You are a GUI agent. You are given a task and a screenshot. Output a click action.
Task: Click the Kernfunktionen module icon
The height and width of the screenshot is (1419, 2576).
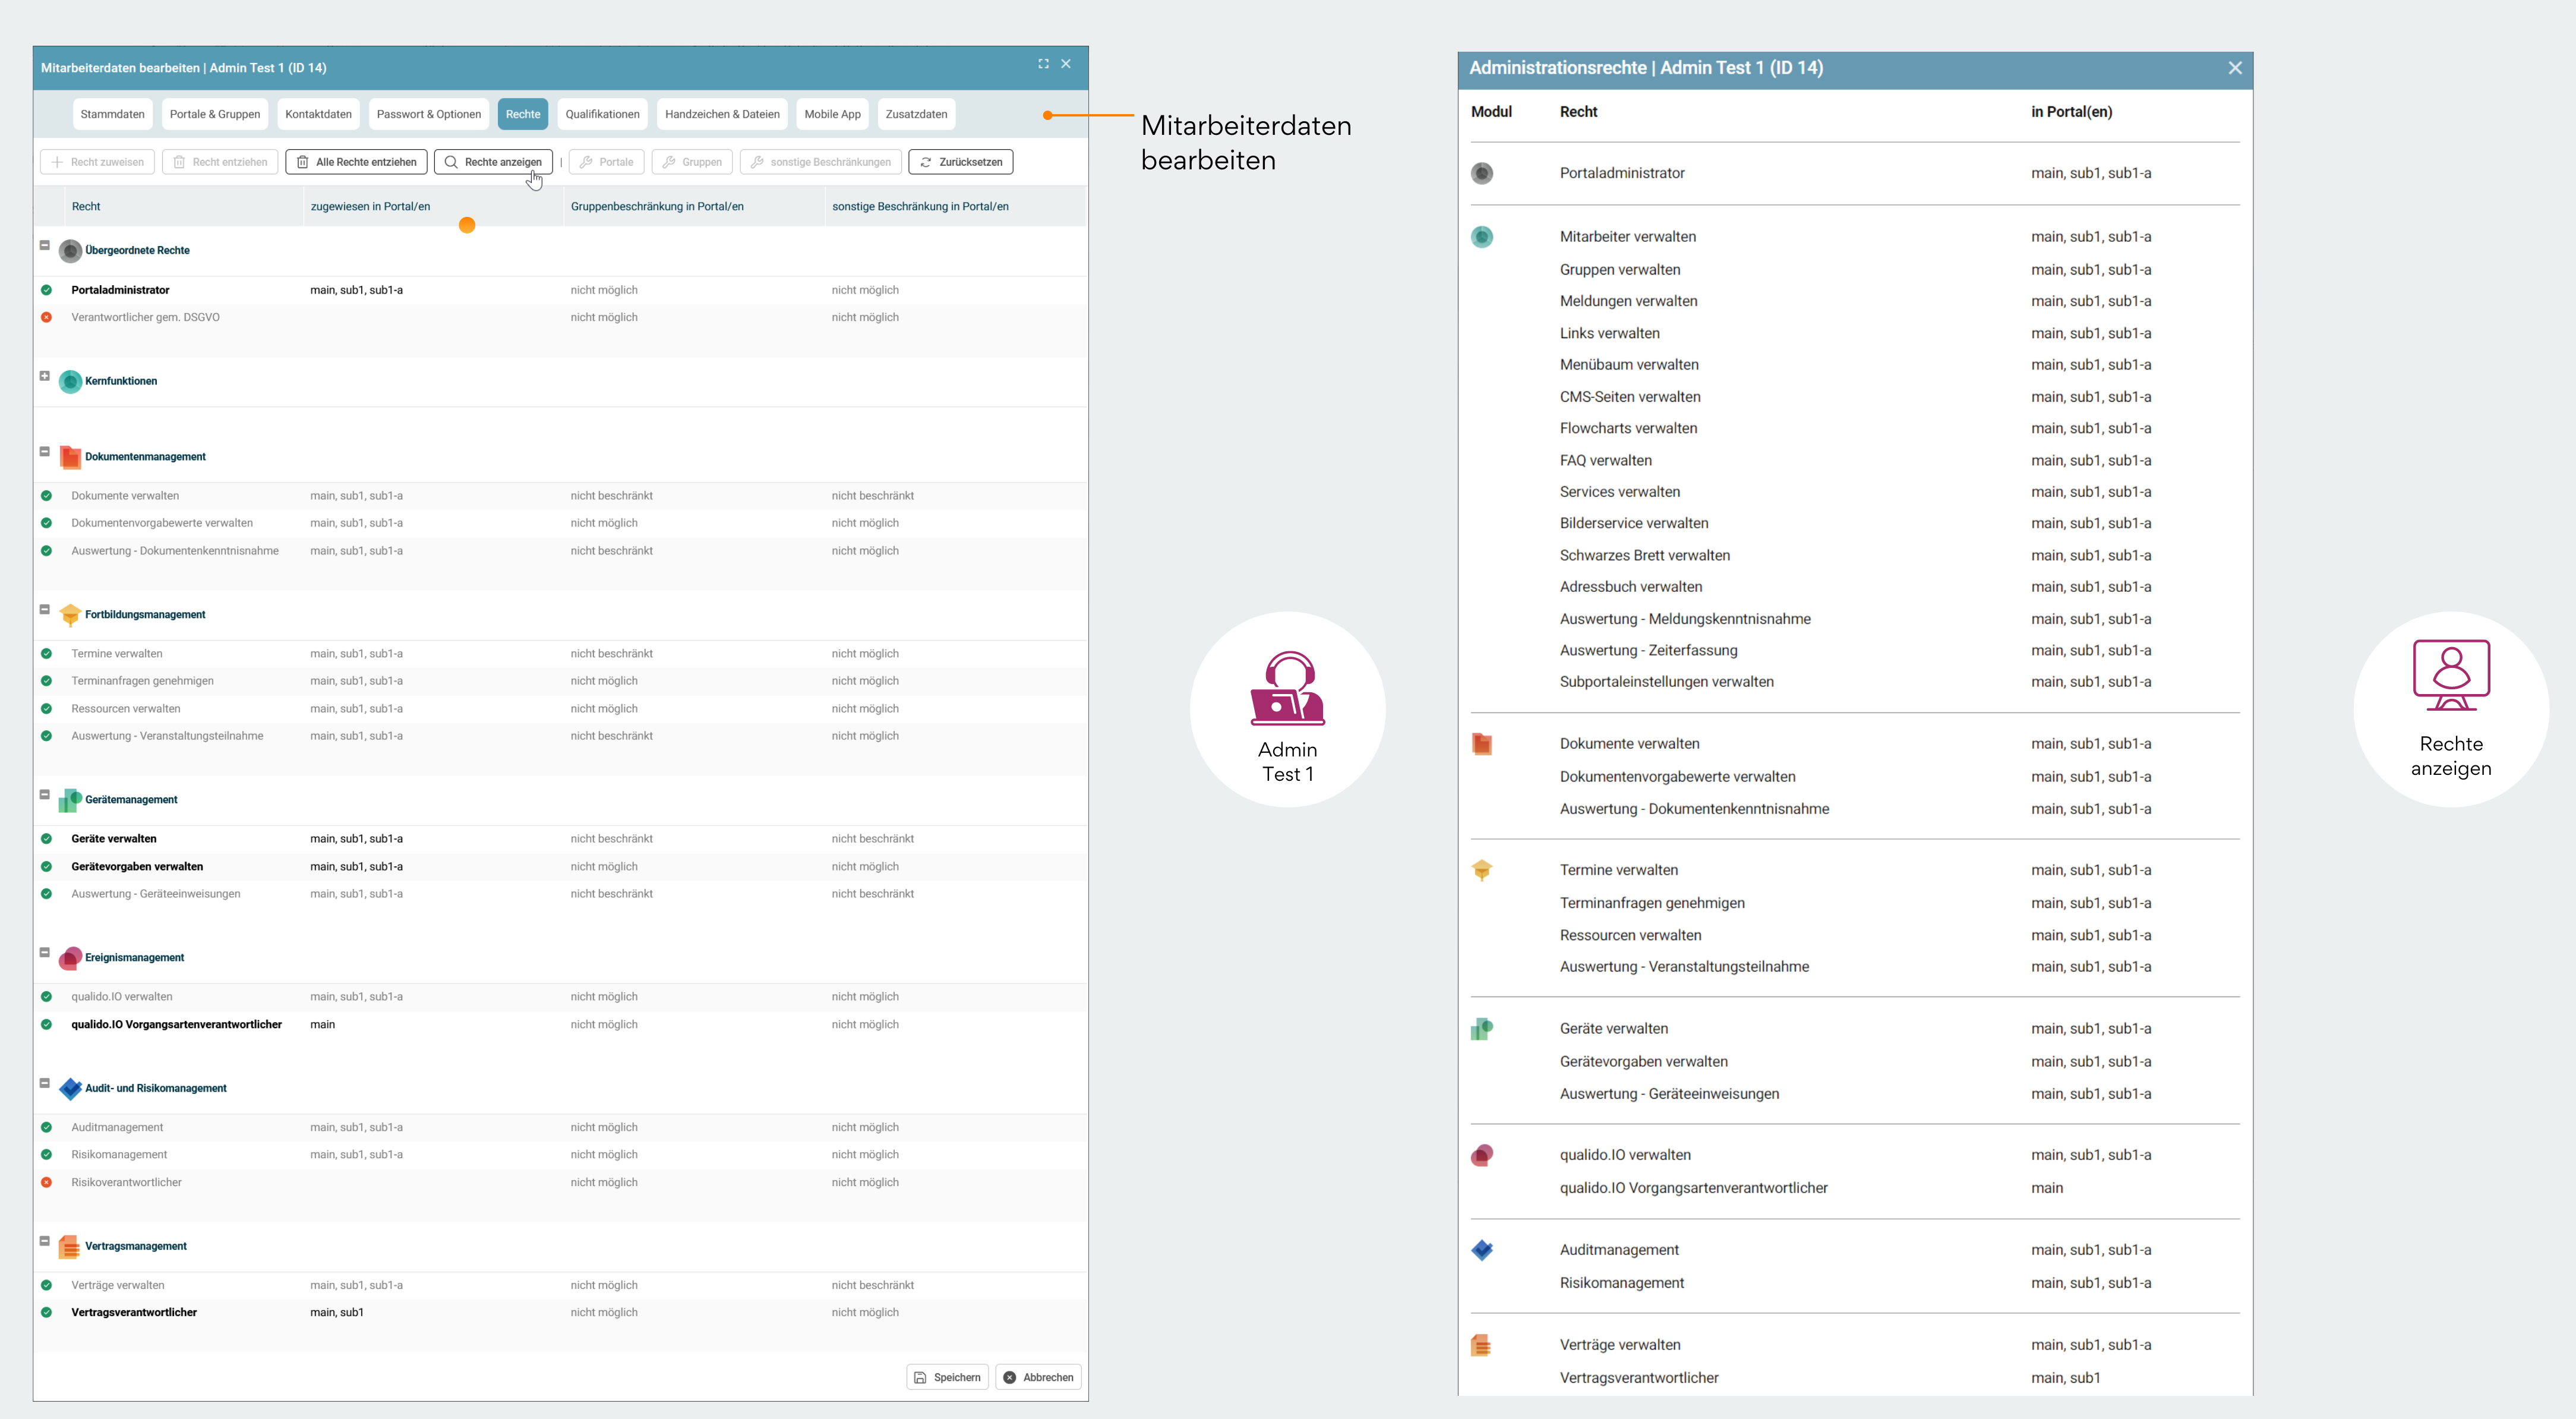click(x=70, y=382)
